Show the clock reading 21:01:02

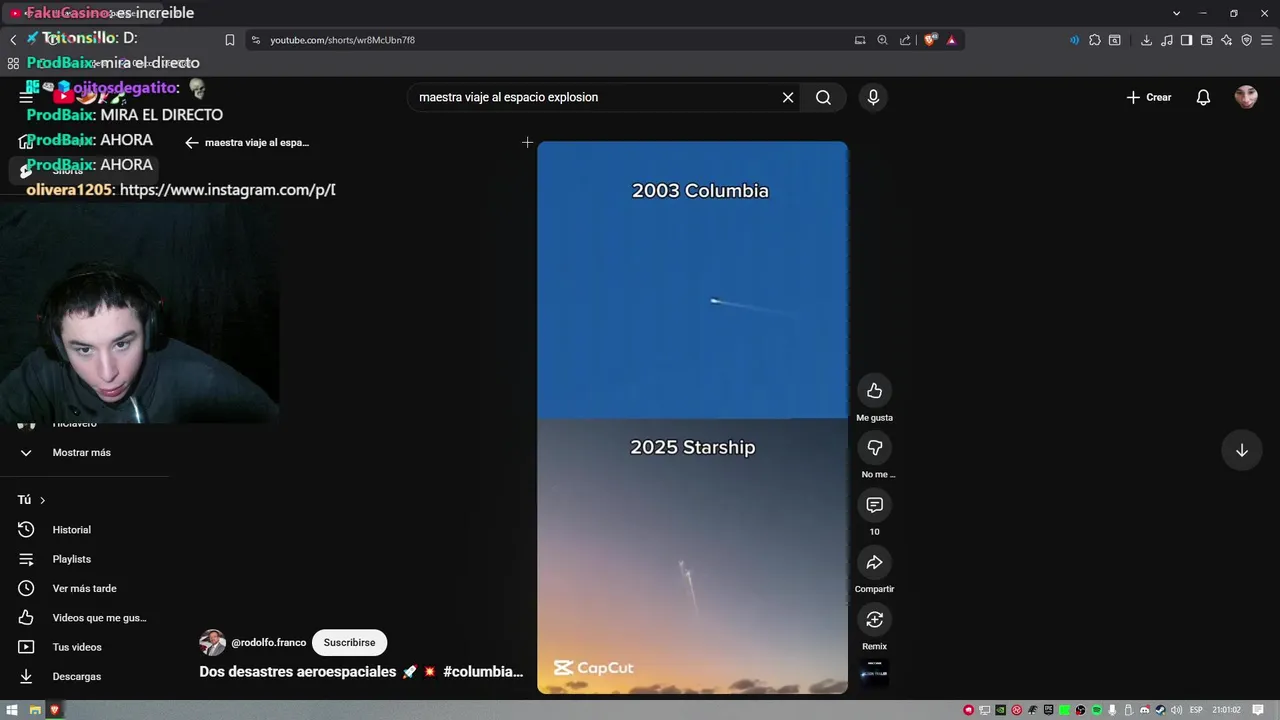click(x=1226, y=710)
